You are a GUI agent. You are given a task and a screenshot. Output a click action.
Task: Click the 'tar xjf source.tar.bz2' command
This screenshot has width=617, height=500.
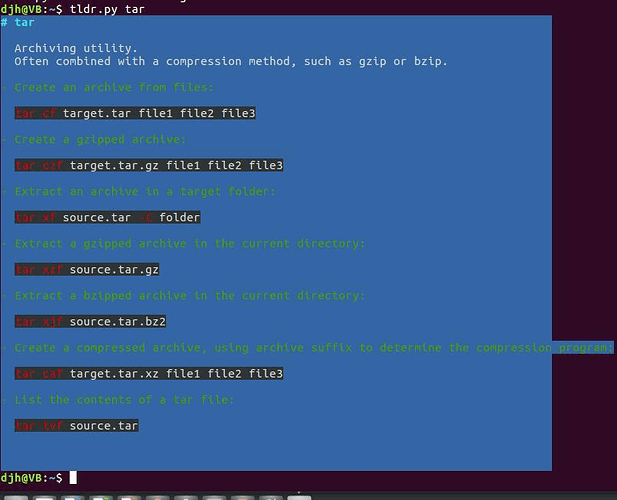[x=90, y=321]
